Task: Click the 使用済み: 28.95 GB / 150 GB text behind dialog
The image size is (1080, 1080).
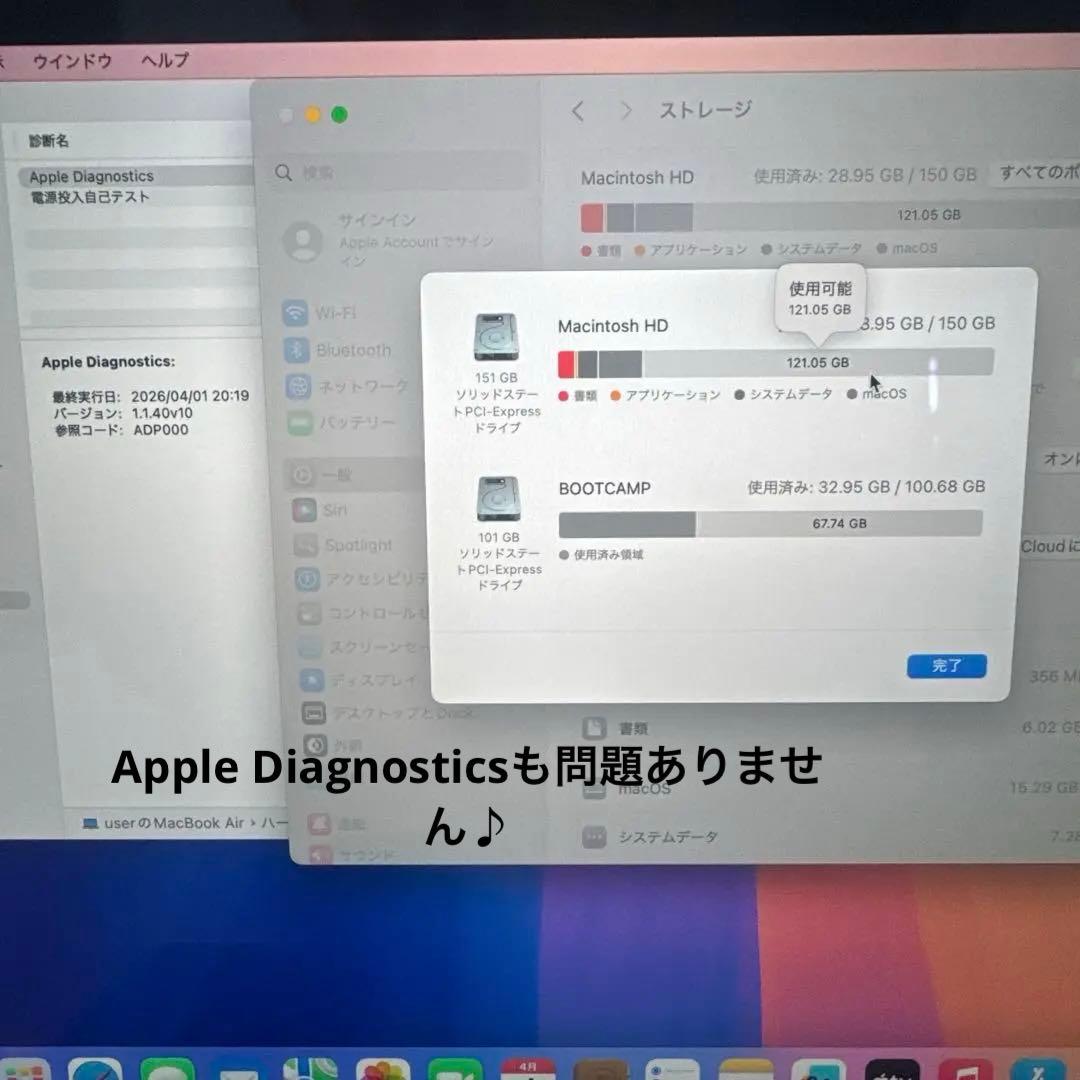Action: (865, 175)
